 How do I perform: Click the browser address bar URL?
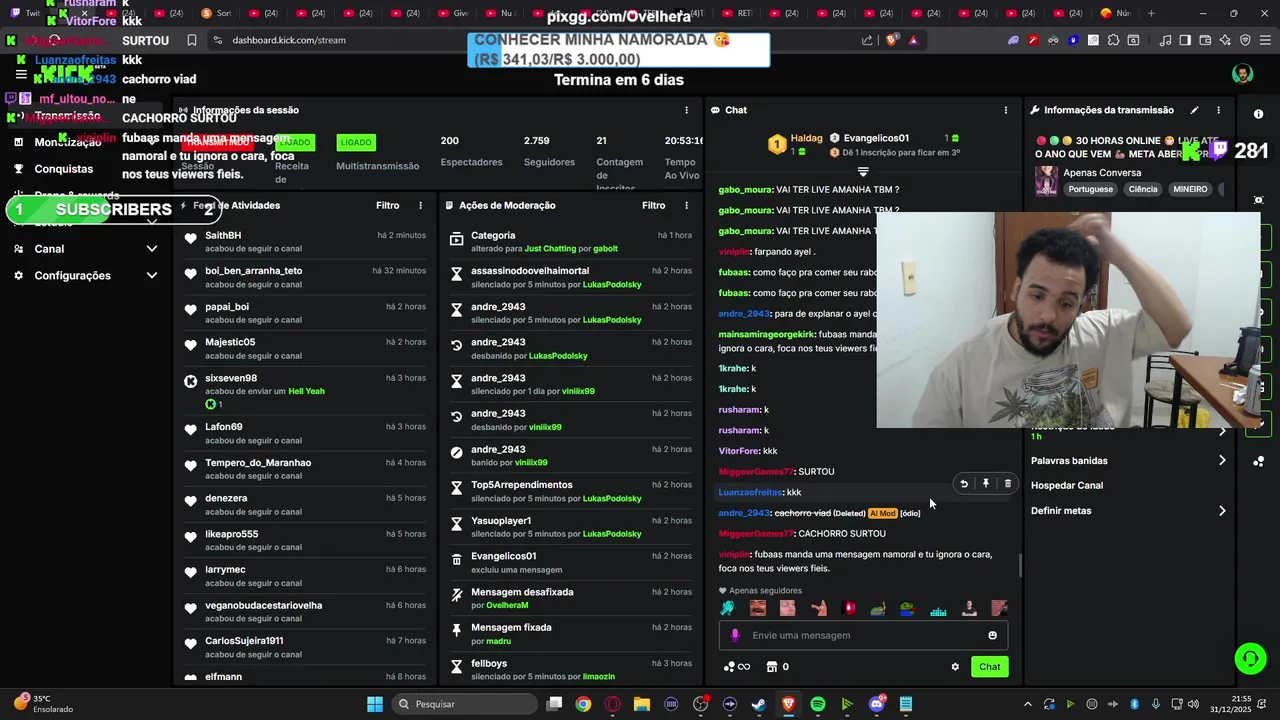pyautogui.click(x=289, y=40)
